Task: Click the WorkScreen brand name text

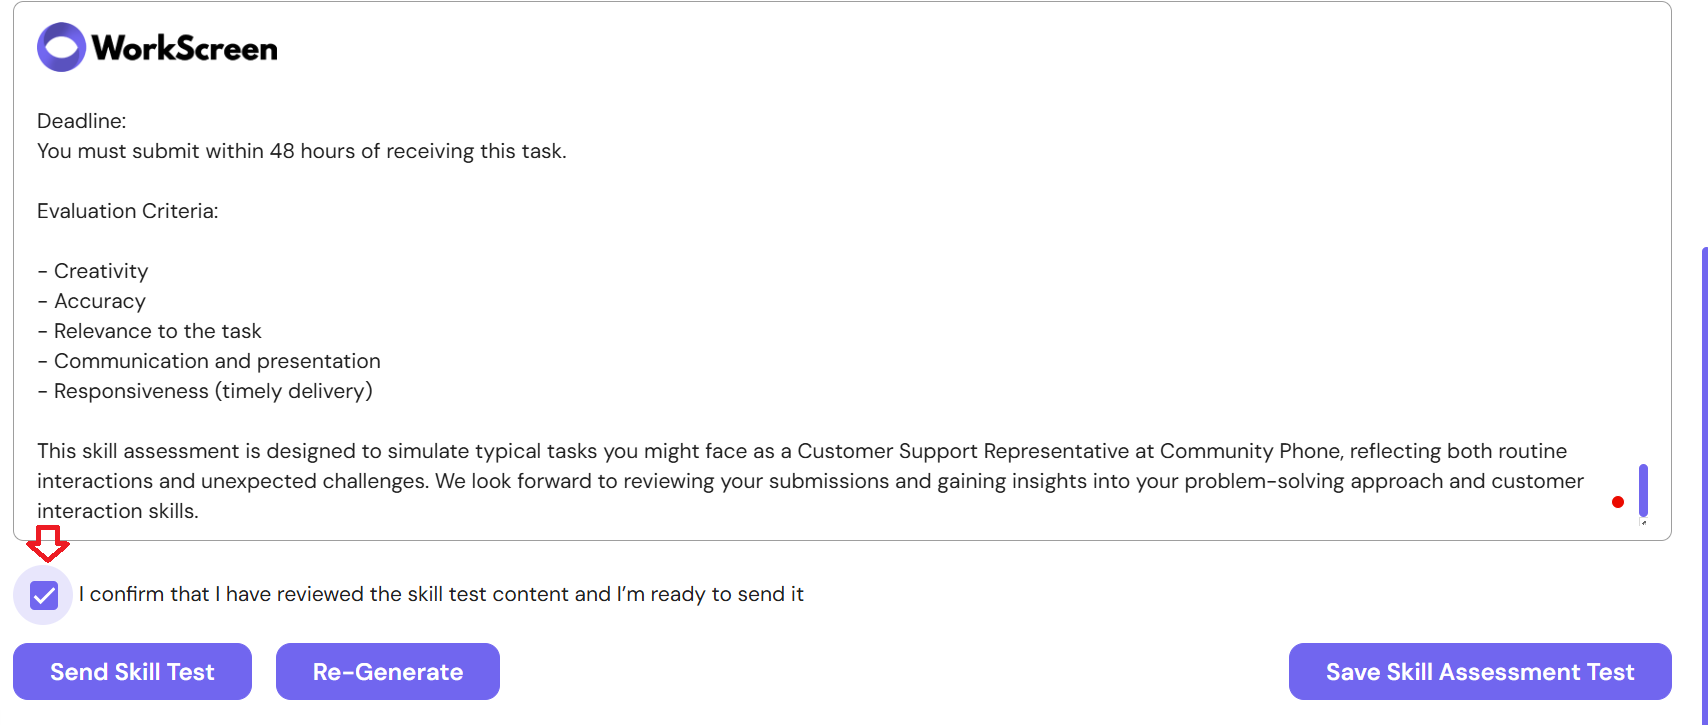Action: [x=185, y=48]
